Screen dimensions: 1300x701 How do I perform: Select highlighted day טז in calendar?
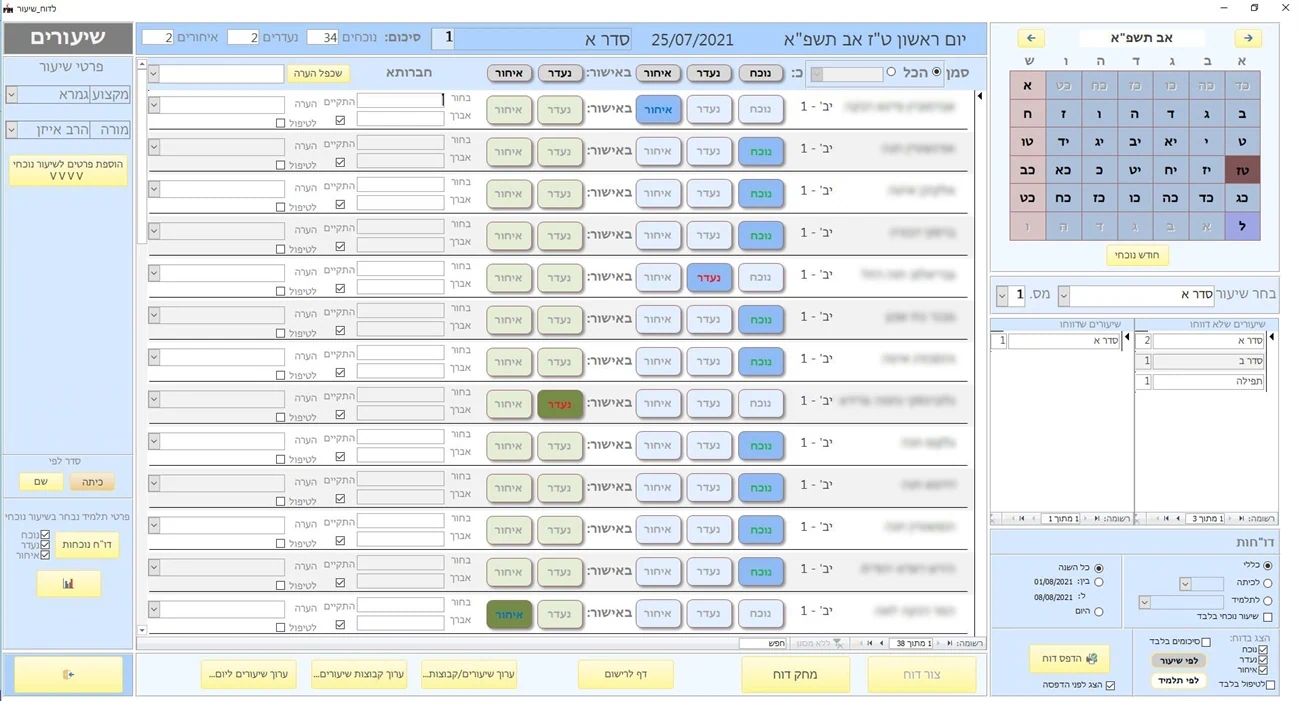[1242, 170]
